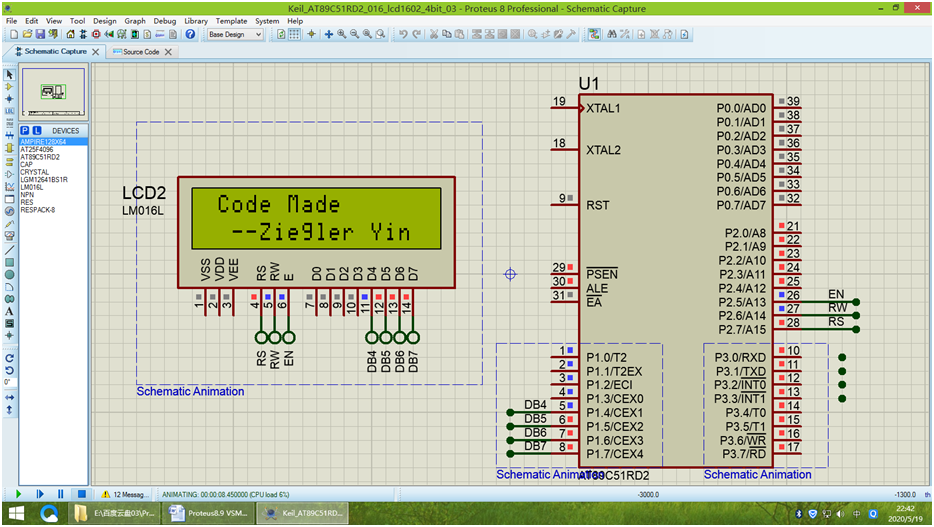Screen dimensions: 934x527
Task: Open the File menu
Action: (x=11, y=21)
